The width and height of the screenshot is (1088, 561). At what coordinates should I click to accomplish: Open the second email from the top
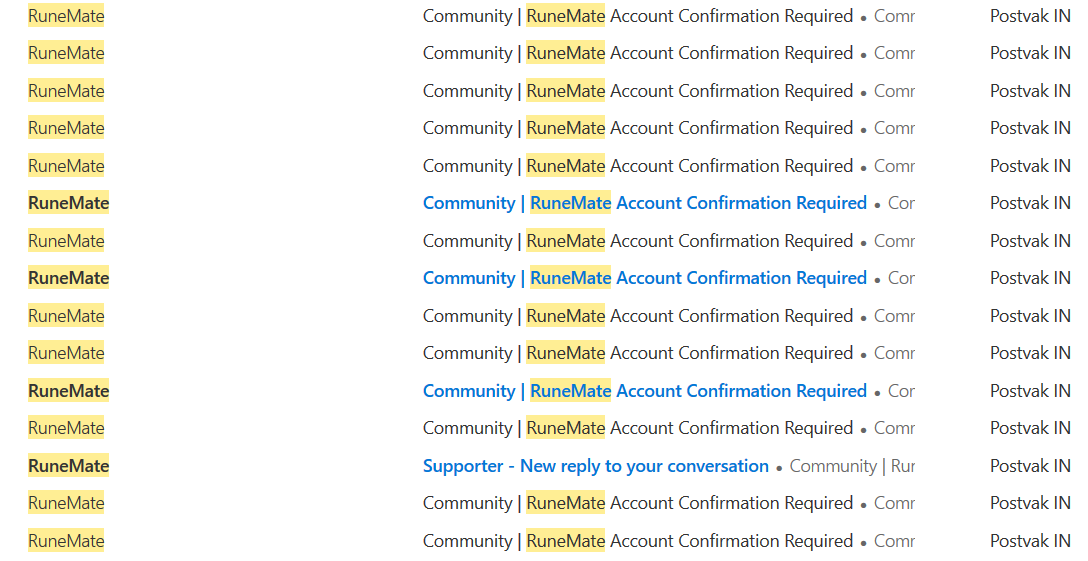click(x=637, y=53)
